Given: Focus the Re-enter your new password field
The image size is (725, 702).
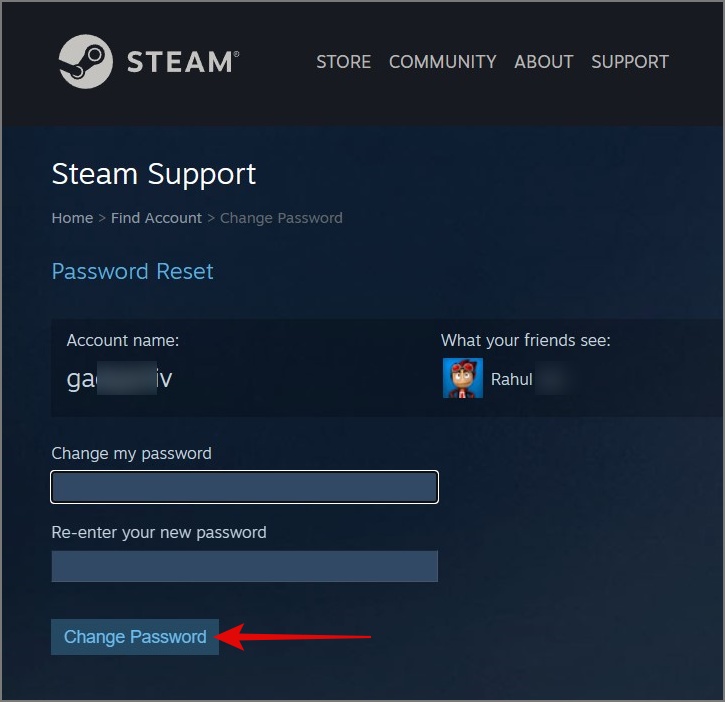Looking at the screenshot, I should pyautogui.click(x=244, y=566).
